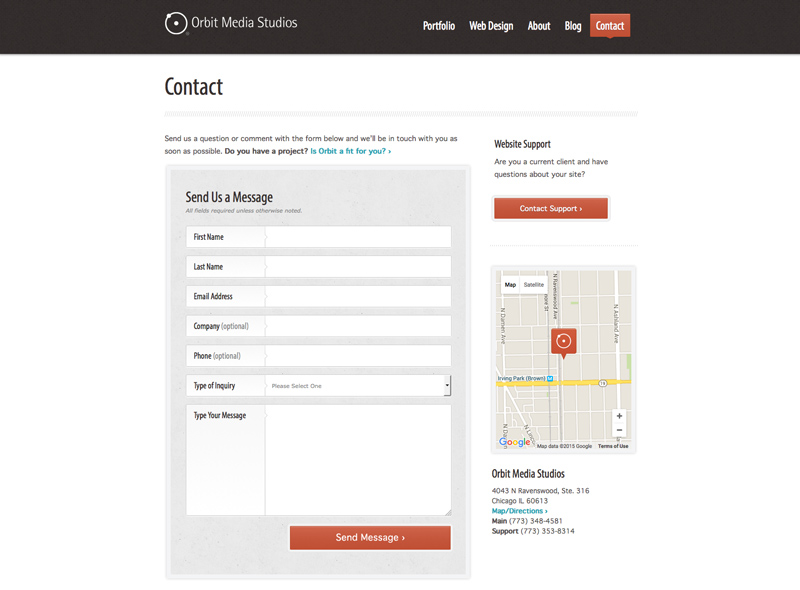
Task: Click the 'Map data ©2015 Google' text
Action: pyautogui.click(x=564, y=446)
